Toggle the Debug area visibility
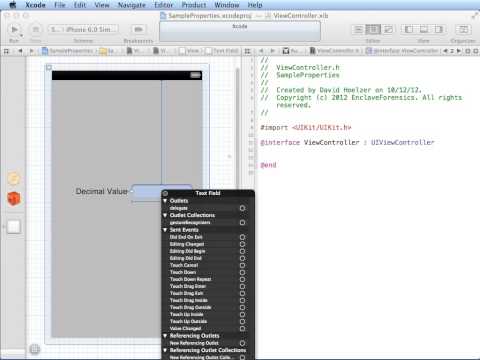480x360 pixels. 424,29
